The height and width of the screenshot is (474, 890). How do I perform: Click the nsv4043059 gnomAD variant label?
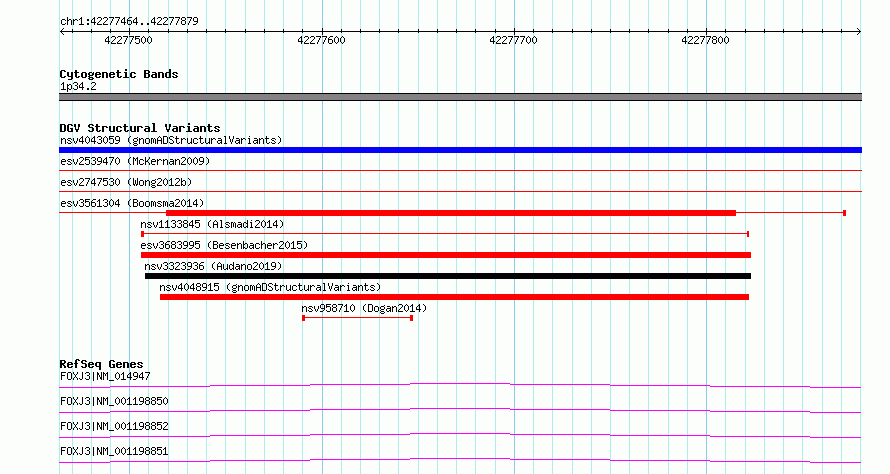[x=171, y=140]
